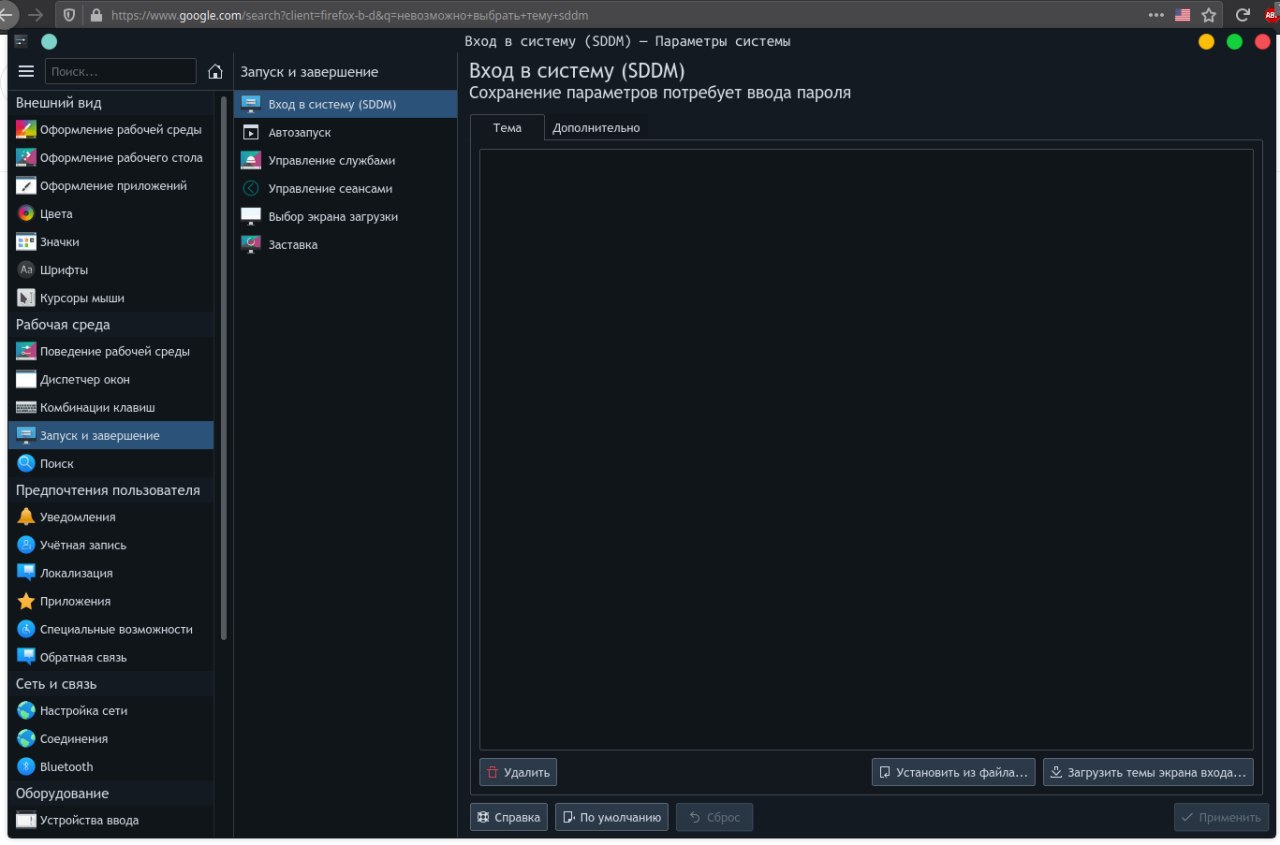Click the Управление службами icon

pos(251,160)
